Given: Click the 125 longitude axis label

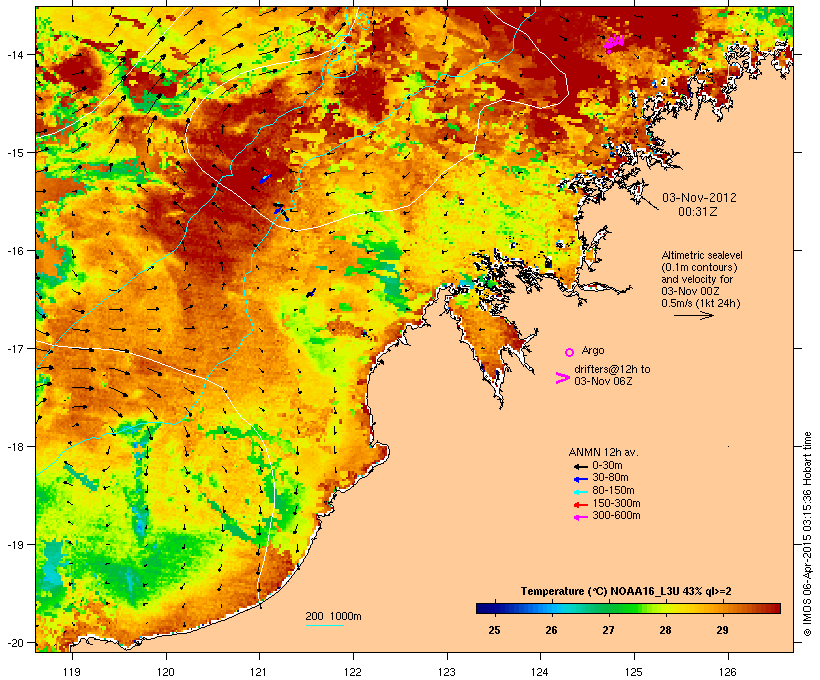Looking at the screenshot, I should (x=634, y=672).
